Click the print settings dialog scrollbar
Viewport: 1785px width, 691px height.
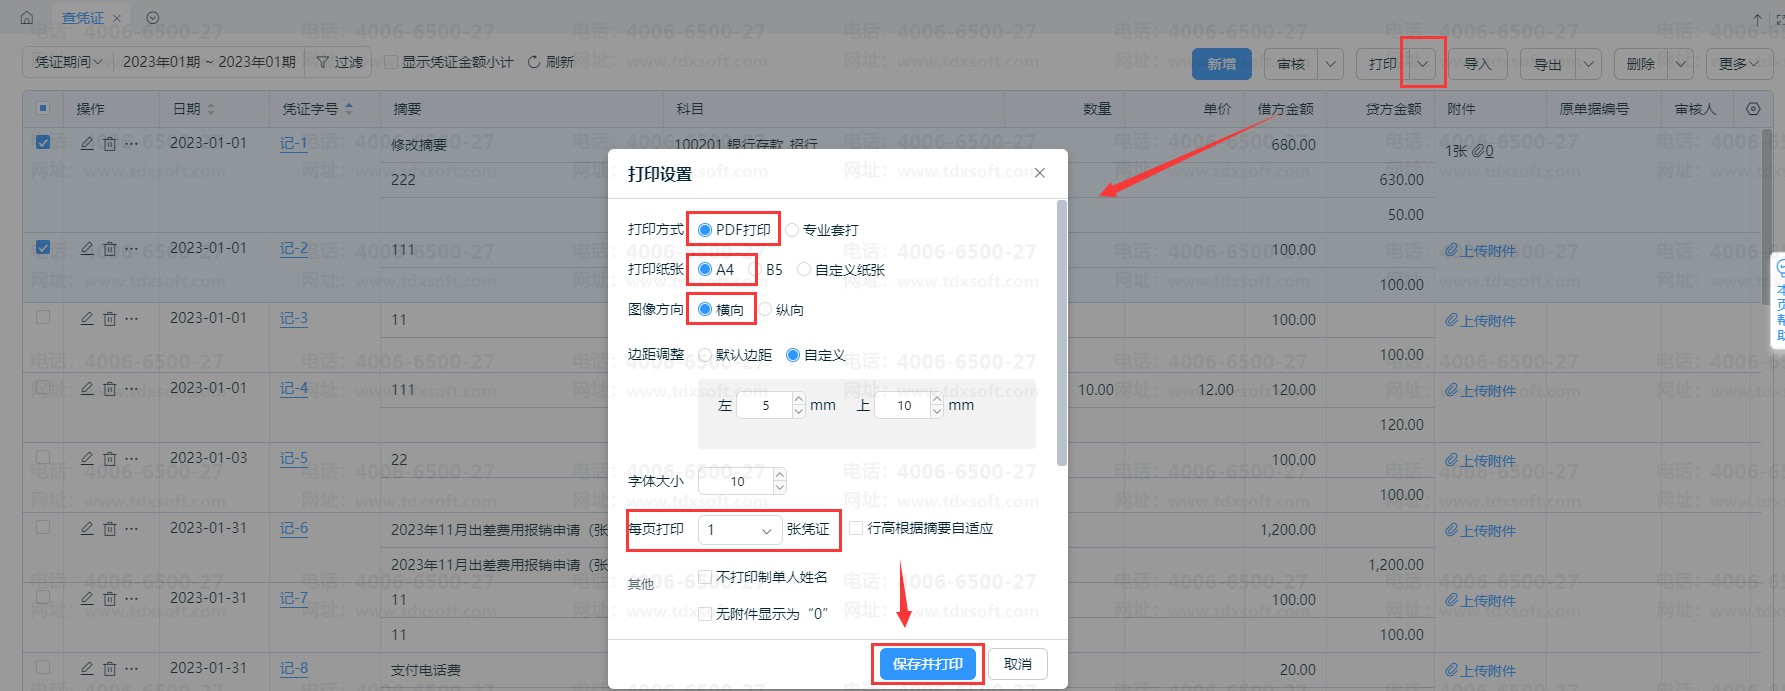point(1061,332)
